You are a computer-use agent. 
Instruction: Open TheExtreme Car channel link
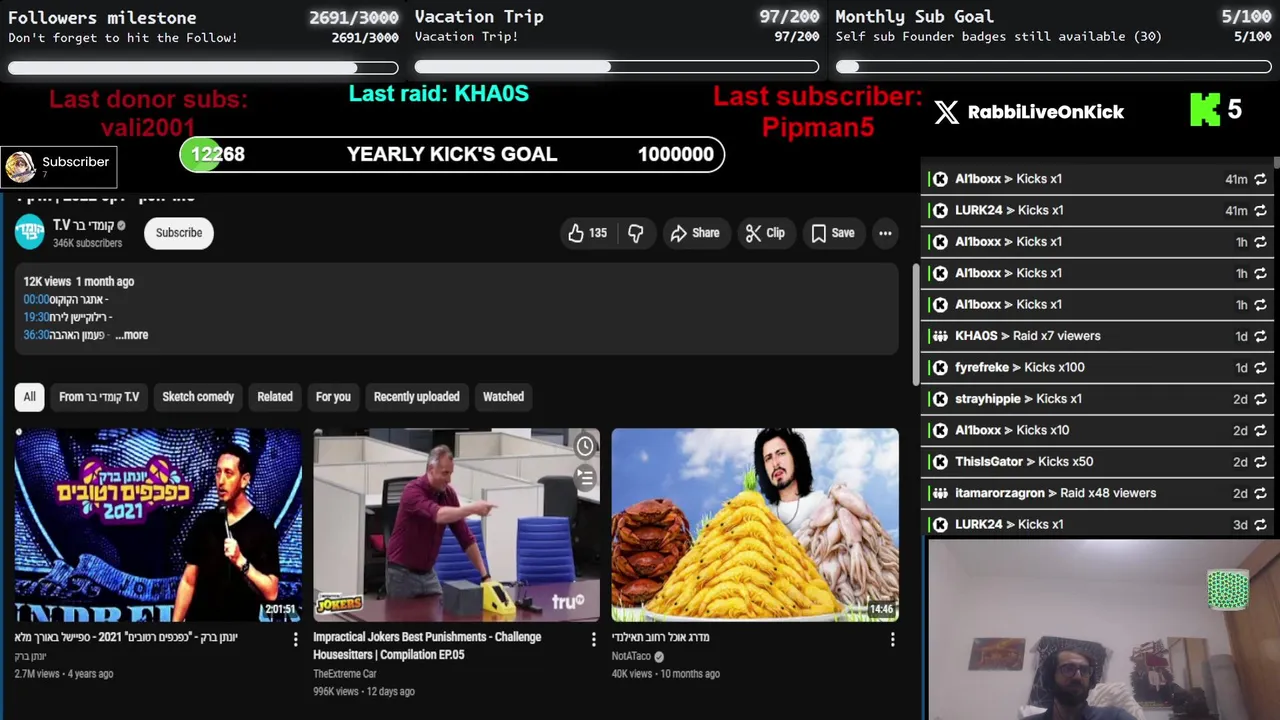[345, 674]
